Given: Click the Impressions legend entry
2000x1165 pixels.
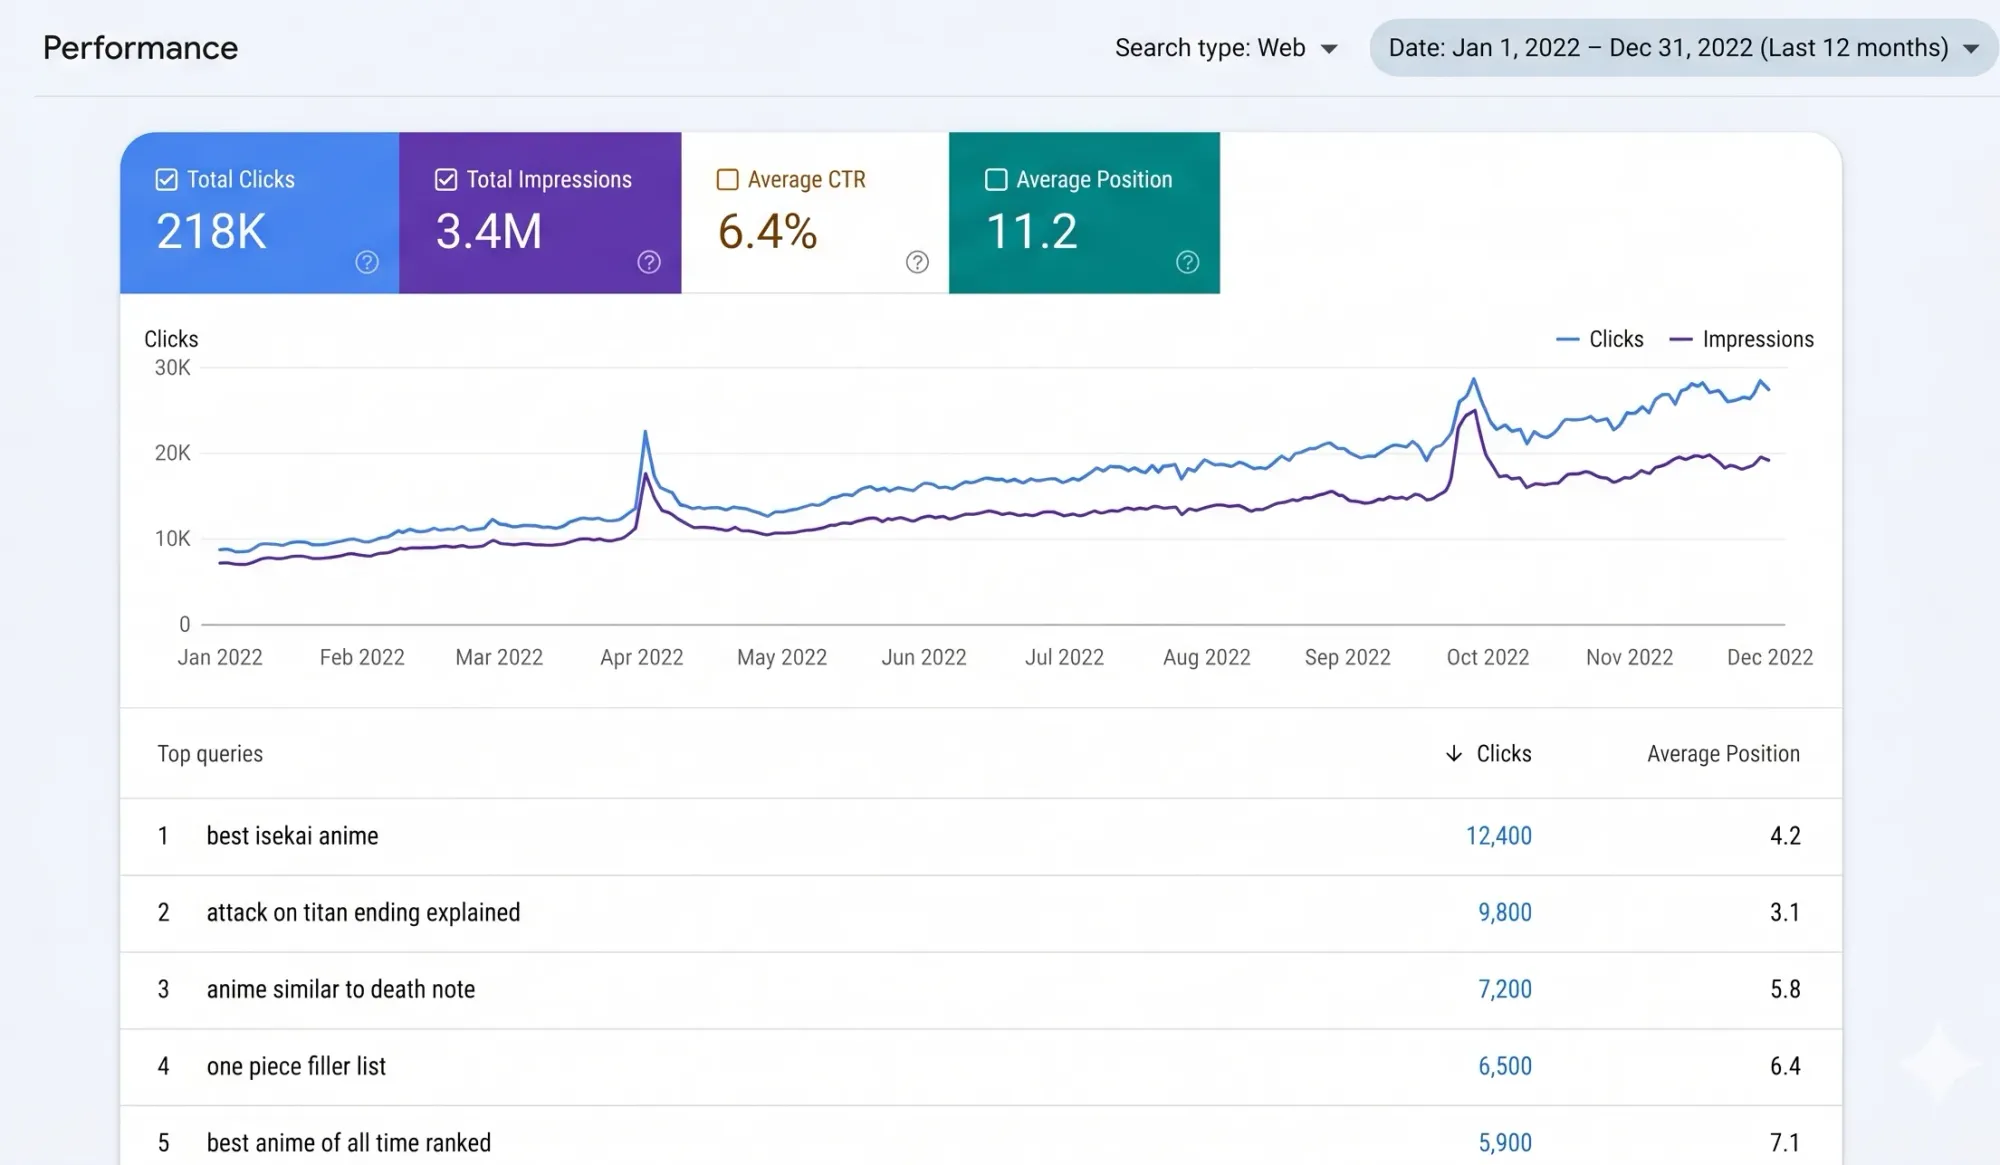Looking at the screenshot, I should click(1757, 340).
